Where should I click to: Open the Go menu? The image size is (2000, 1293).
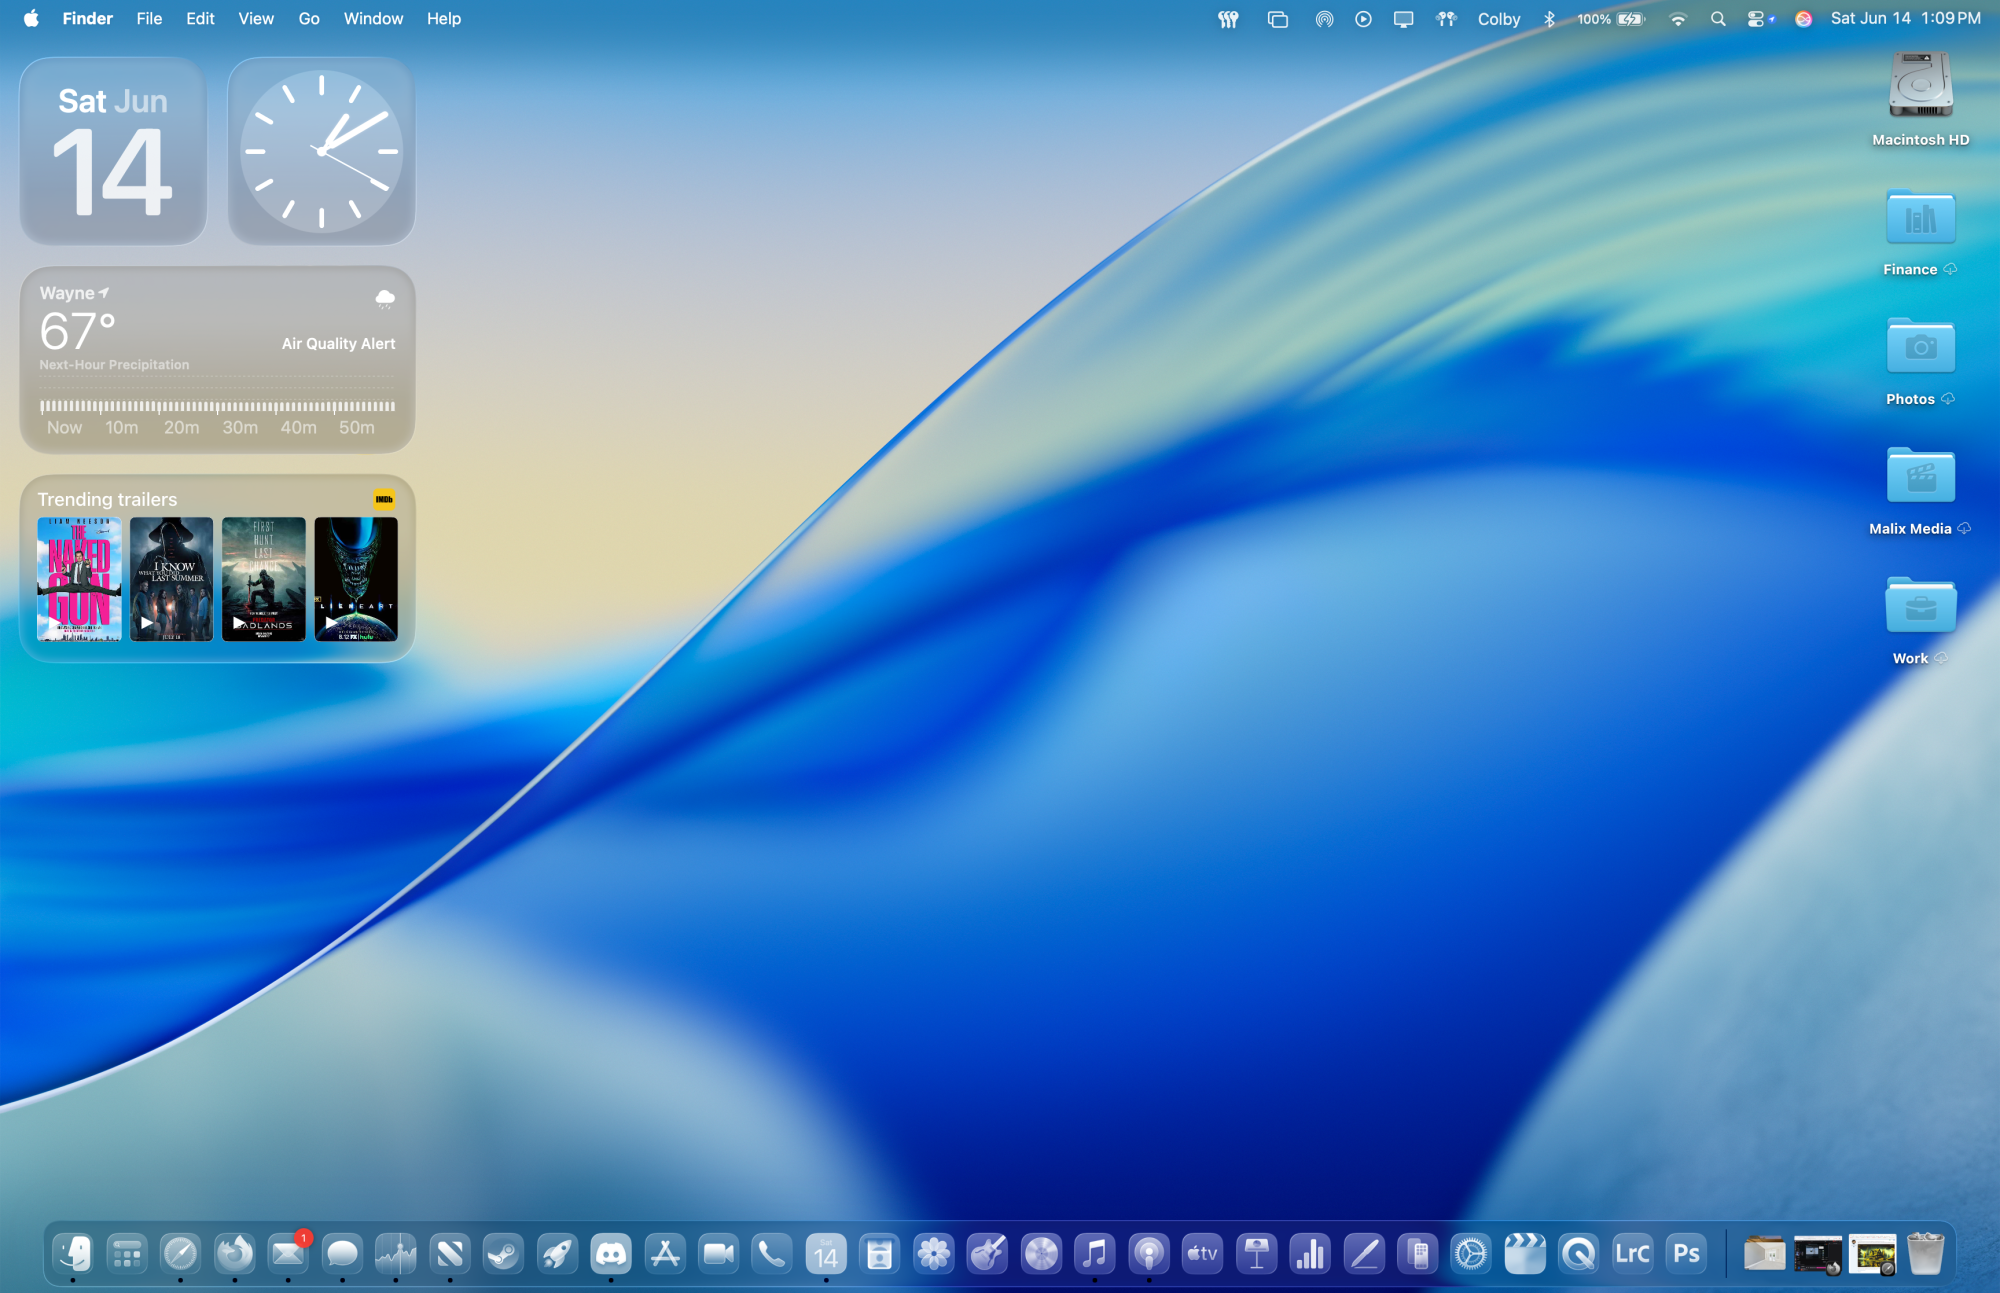[x=309, y=19]
